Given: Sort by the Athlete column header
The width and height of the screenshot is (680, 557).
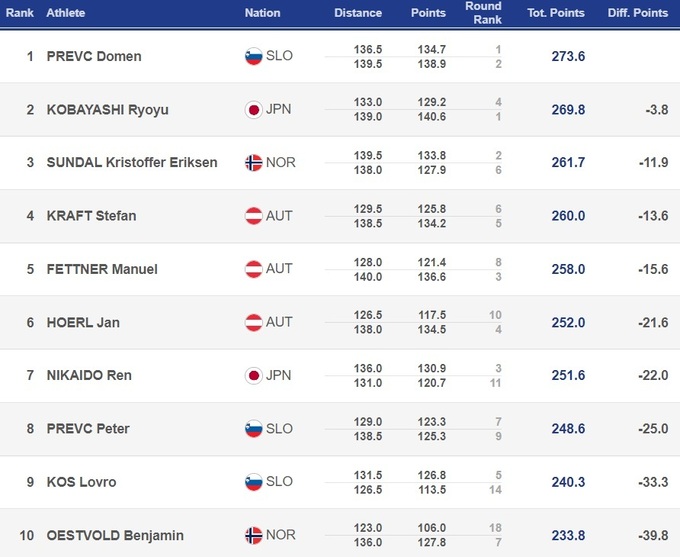Looking at the screenshot, I should 66,13.
